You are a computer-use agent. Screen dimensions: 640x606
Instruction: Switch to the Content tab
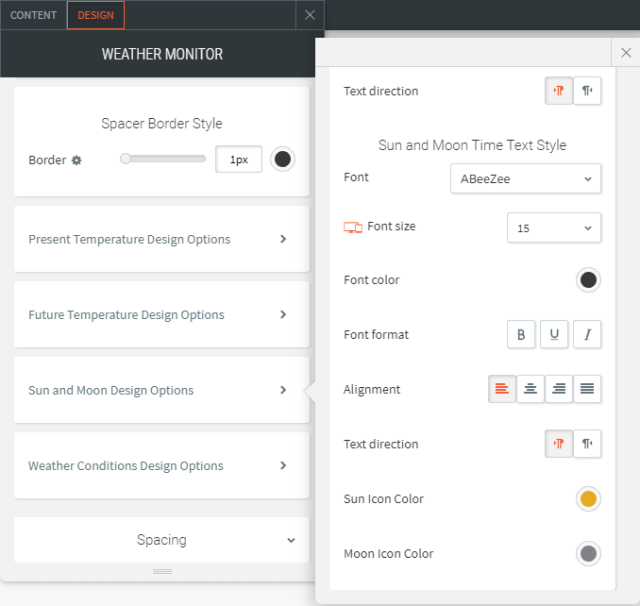[34, 15]
